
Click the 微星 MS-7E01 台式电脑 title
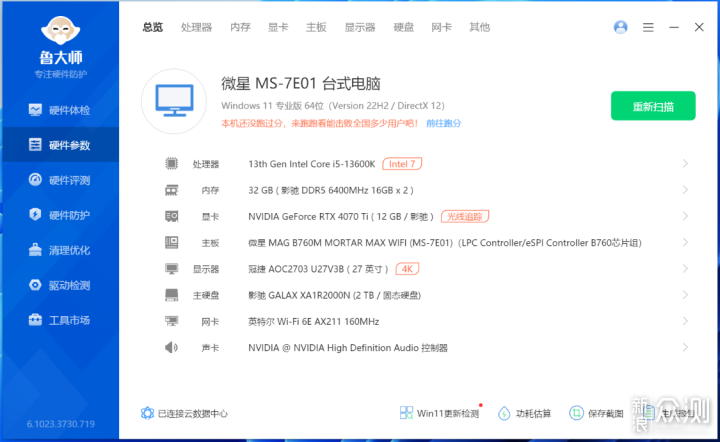(x=301, y=84)
